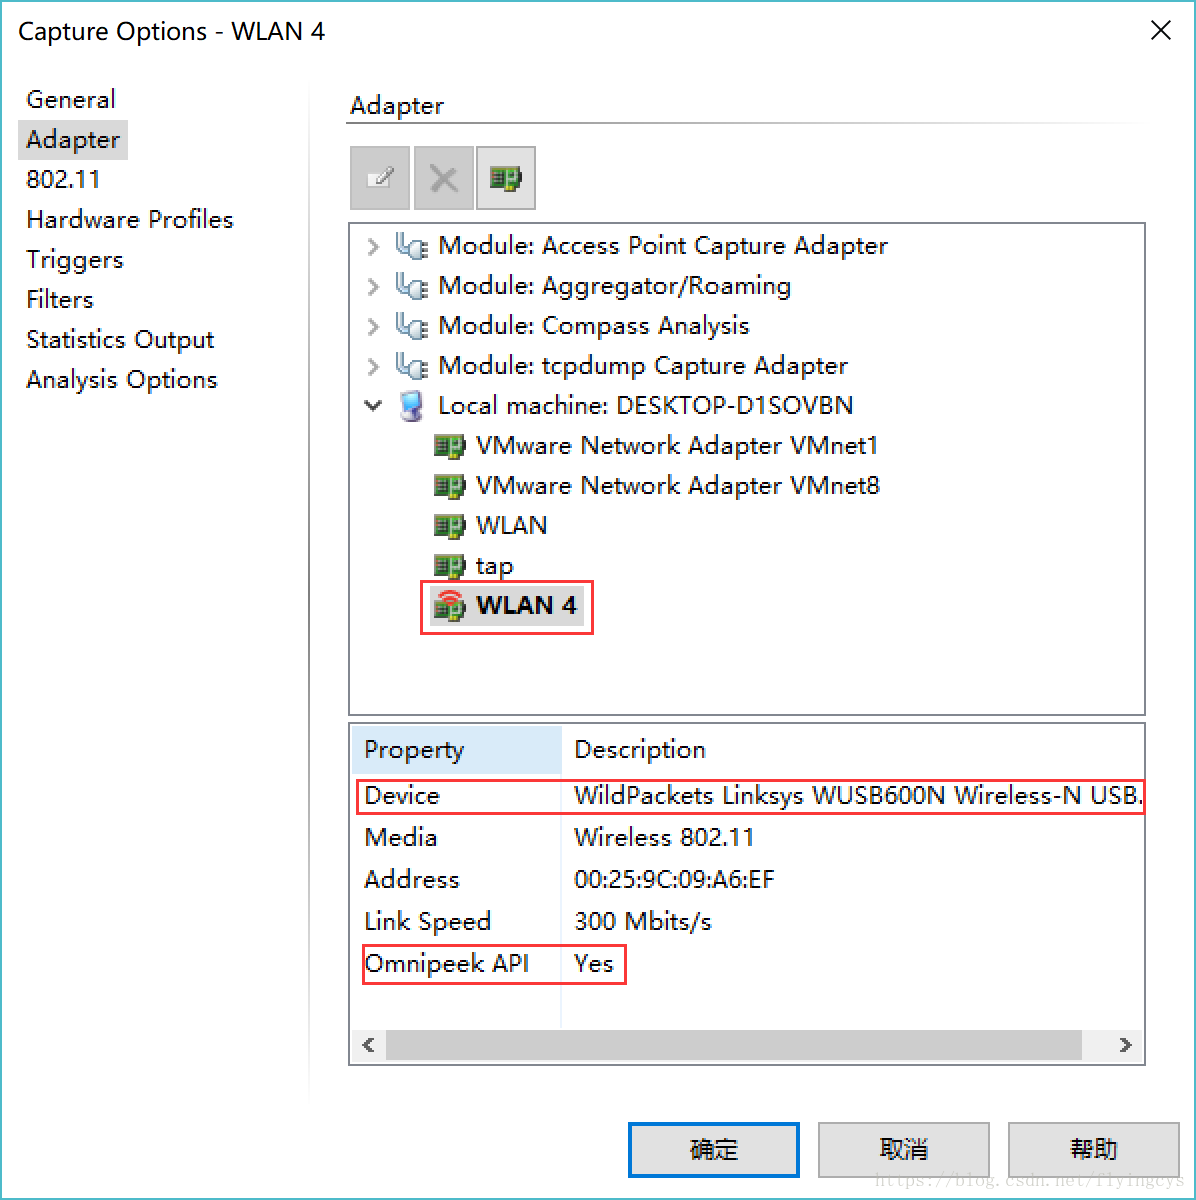Select VMware Network Adapter VMnet8

pyautogui.click(x=678, y=486)
